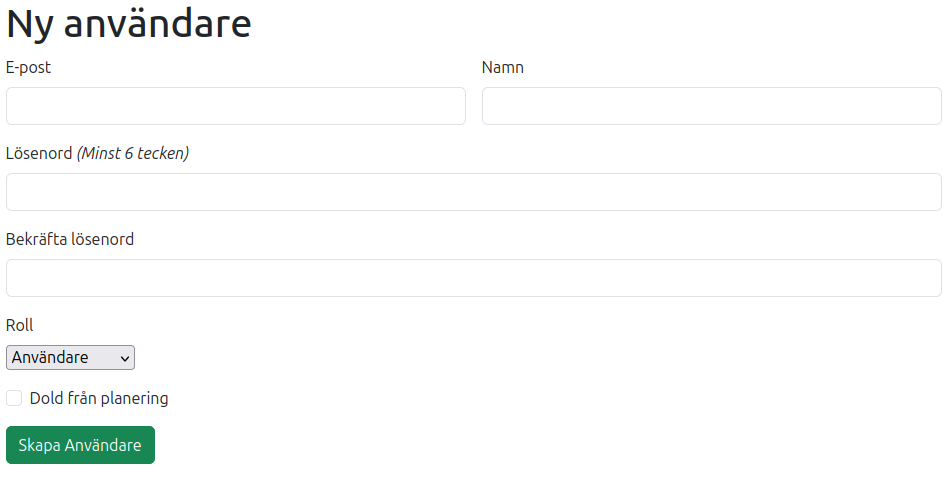Click the Ny användare page heading
Screen dimensions: 947x479
pos(129,24)
